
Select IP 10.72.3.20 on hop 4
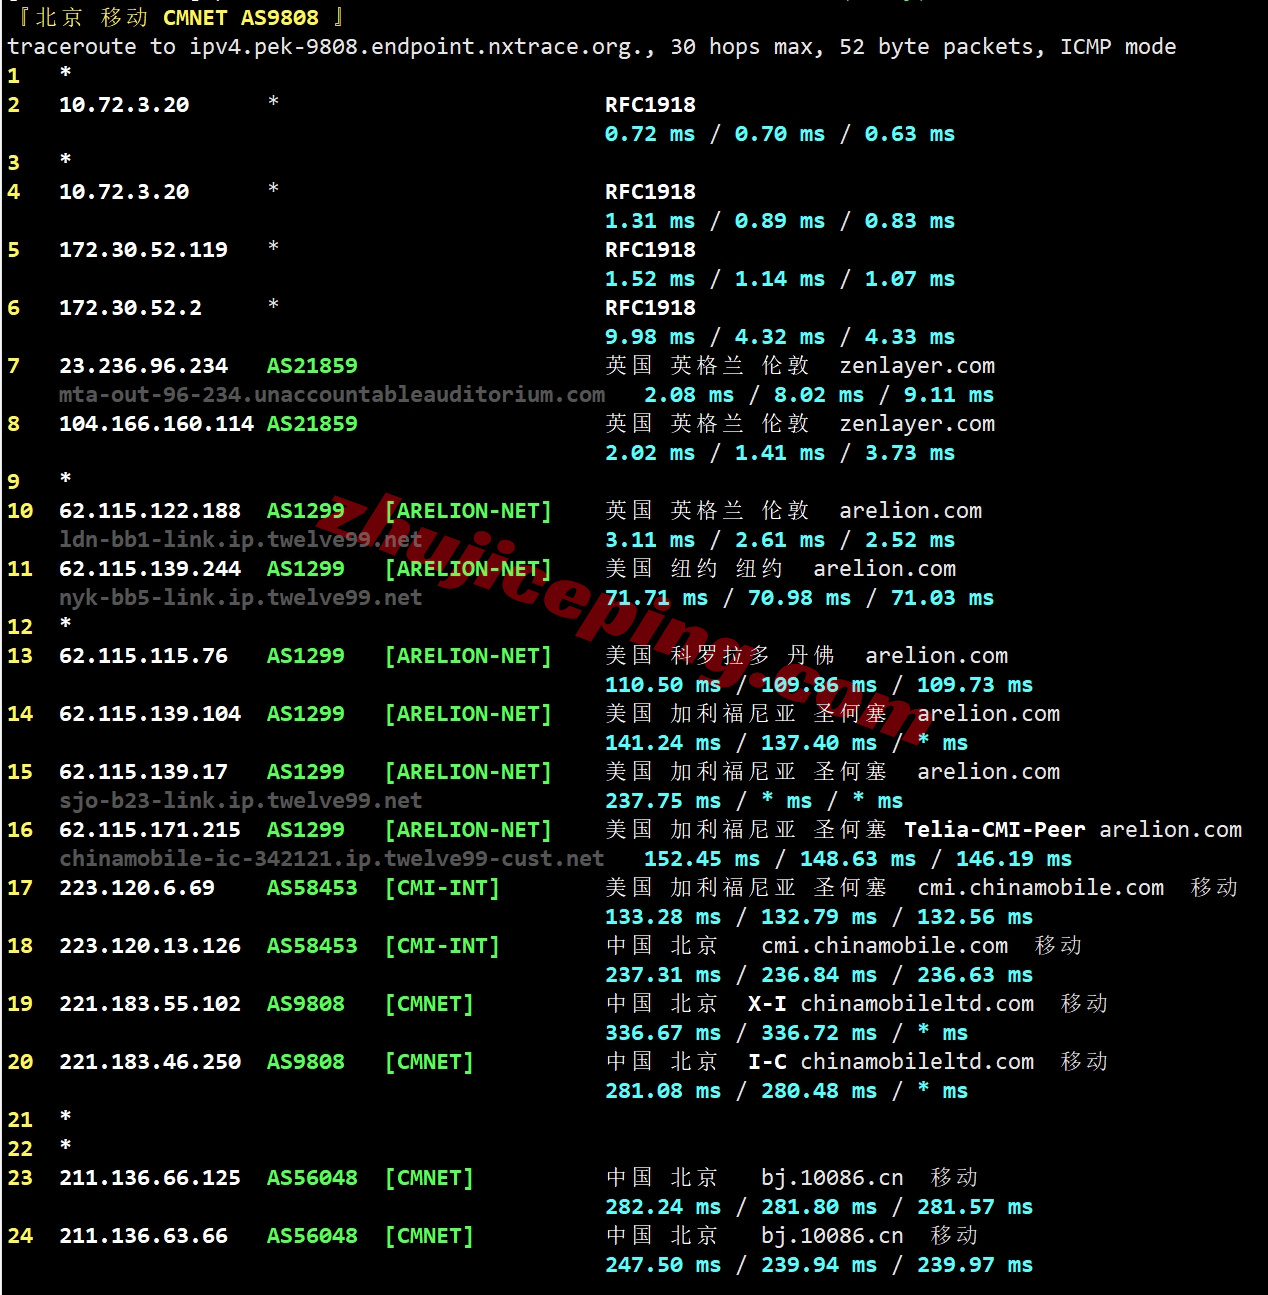coord(124,192)
